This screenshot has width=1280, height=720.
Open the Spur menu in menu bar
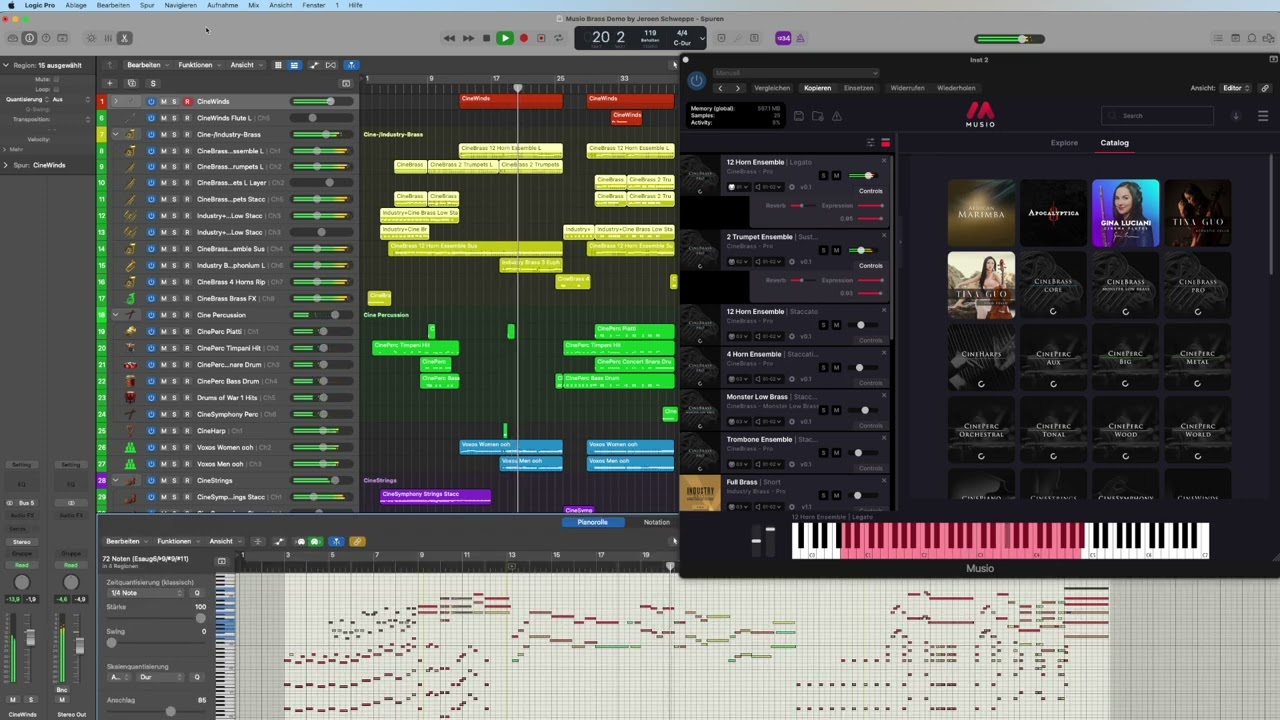coord(147,5)
